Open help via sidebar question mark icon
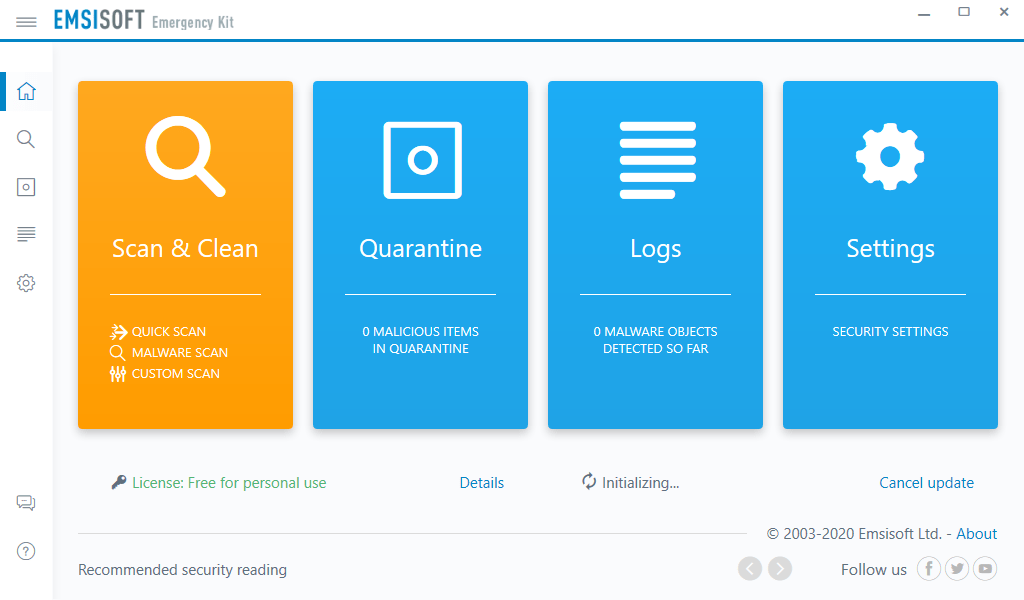The image size is (1024, 600). point(27,551)
